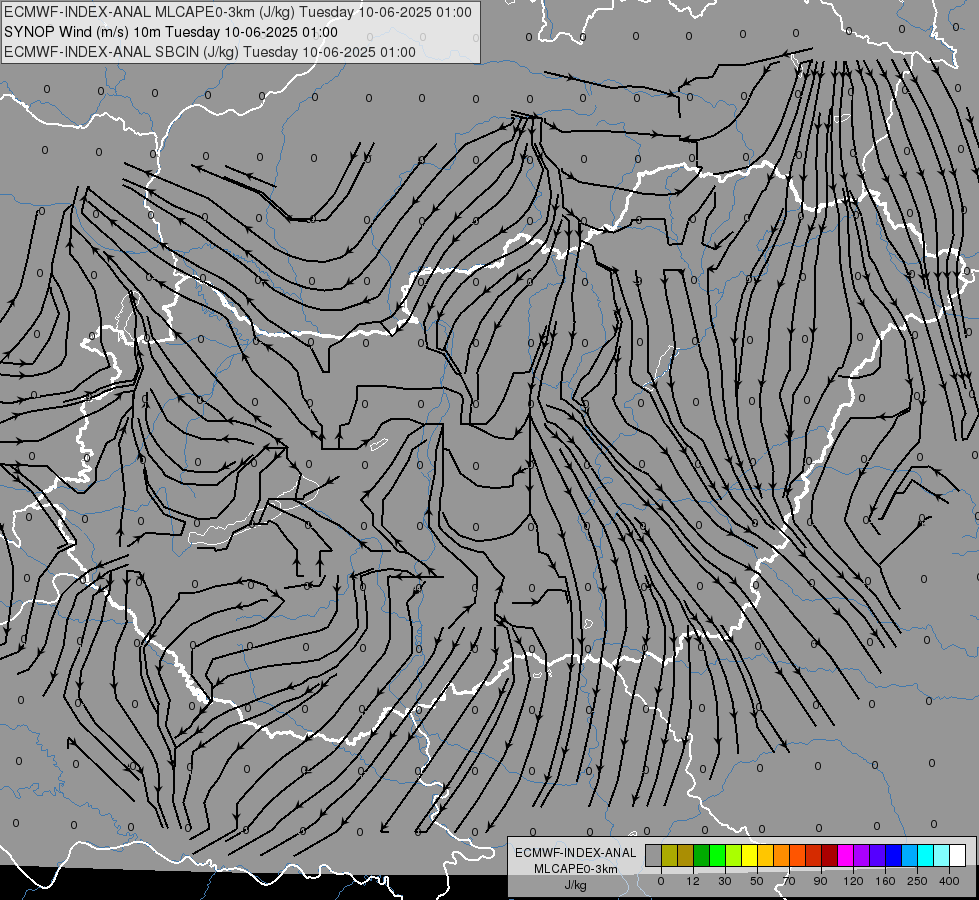Image resolution: width=979 pixels, height=900 pixels.
Task: Click the legend value '120'
Action: [854, 881]
